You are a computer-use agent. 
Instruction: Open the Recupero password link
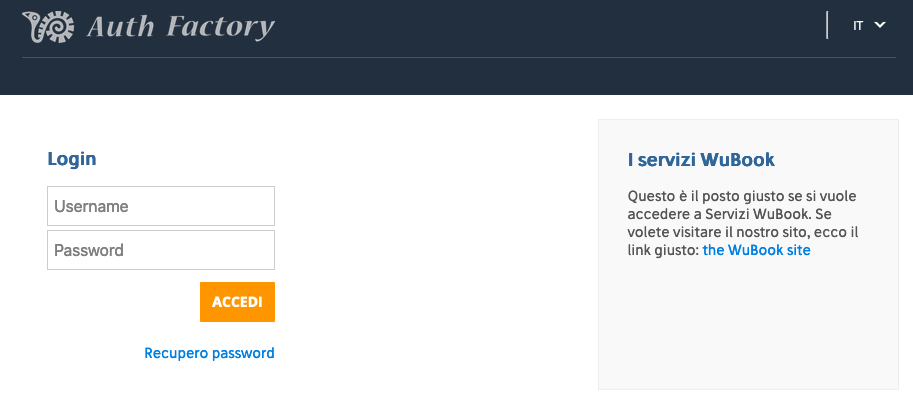(209, 353)
